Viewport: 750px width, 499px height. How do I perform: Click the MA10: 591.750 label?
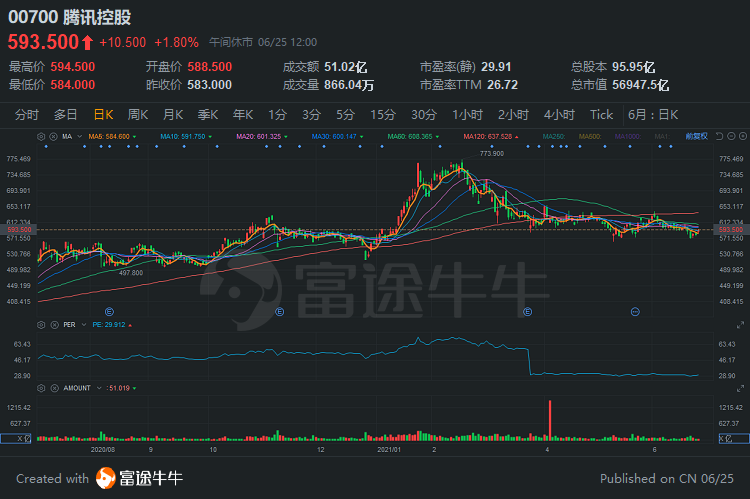pos(183,136)
